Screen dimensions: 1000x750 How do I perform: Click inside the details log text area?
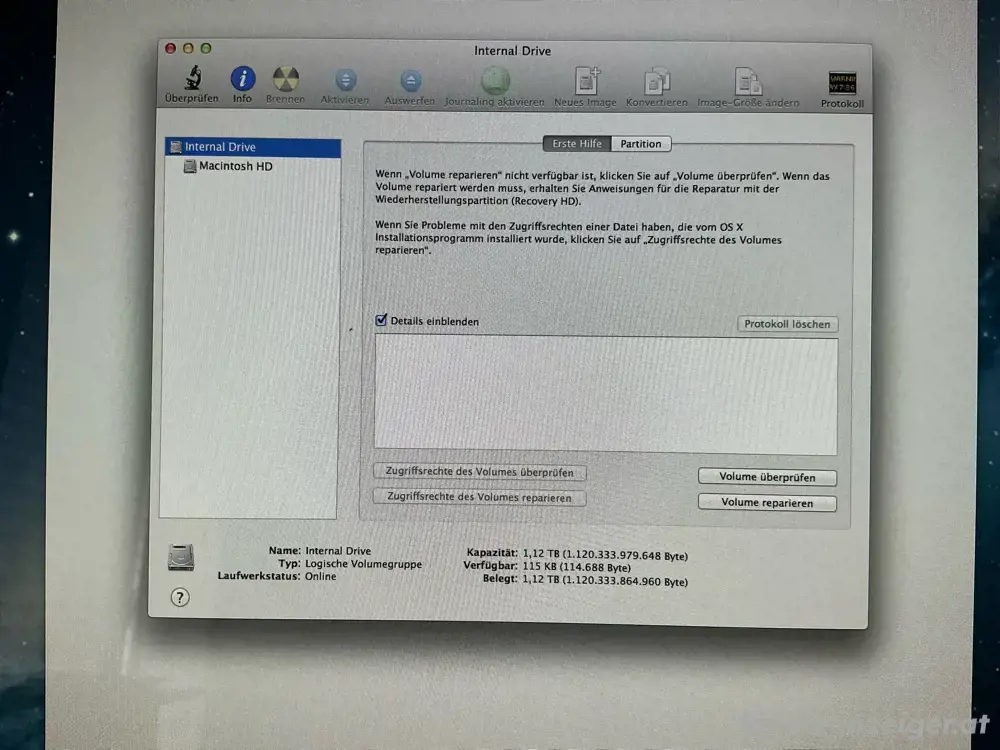pyautogui.click(x=606, y=396)
